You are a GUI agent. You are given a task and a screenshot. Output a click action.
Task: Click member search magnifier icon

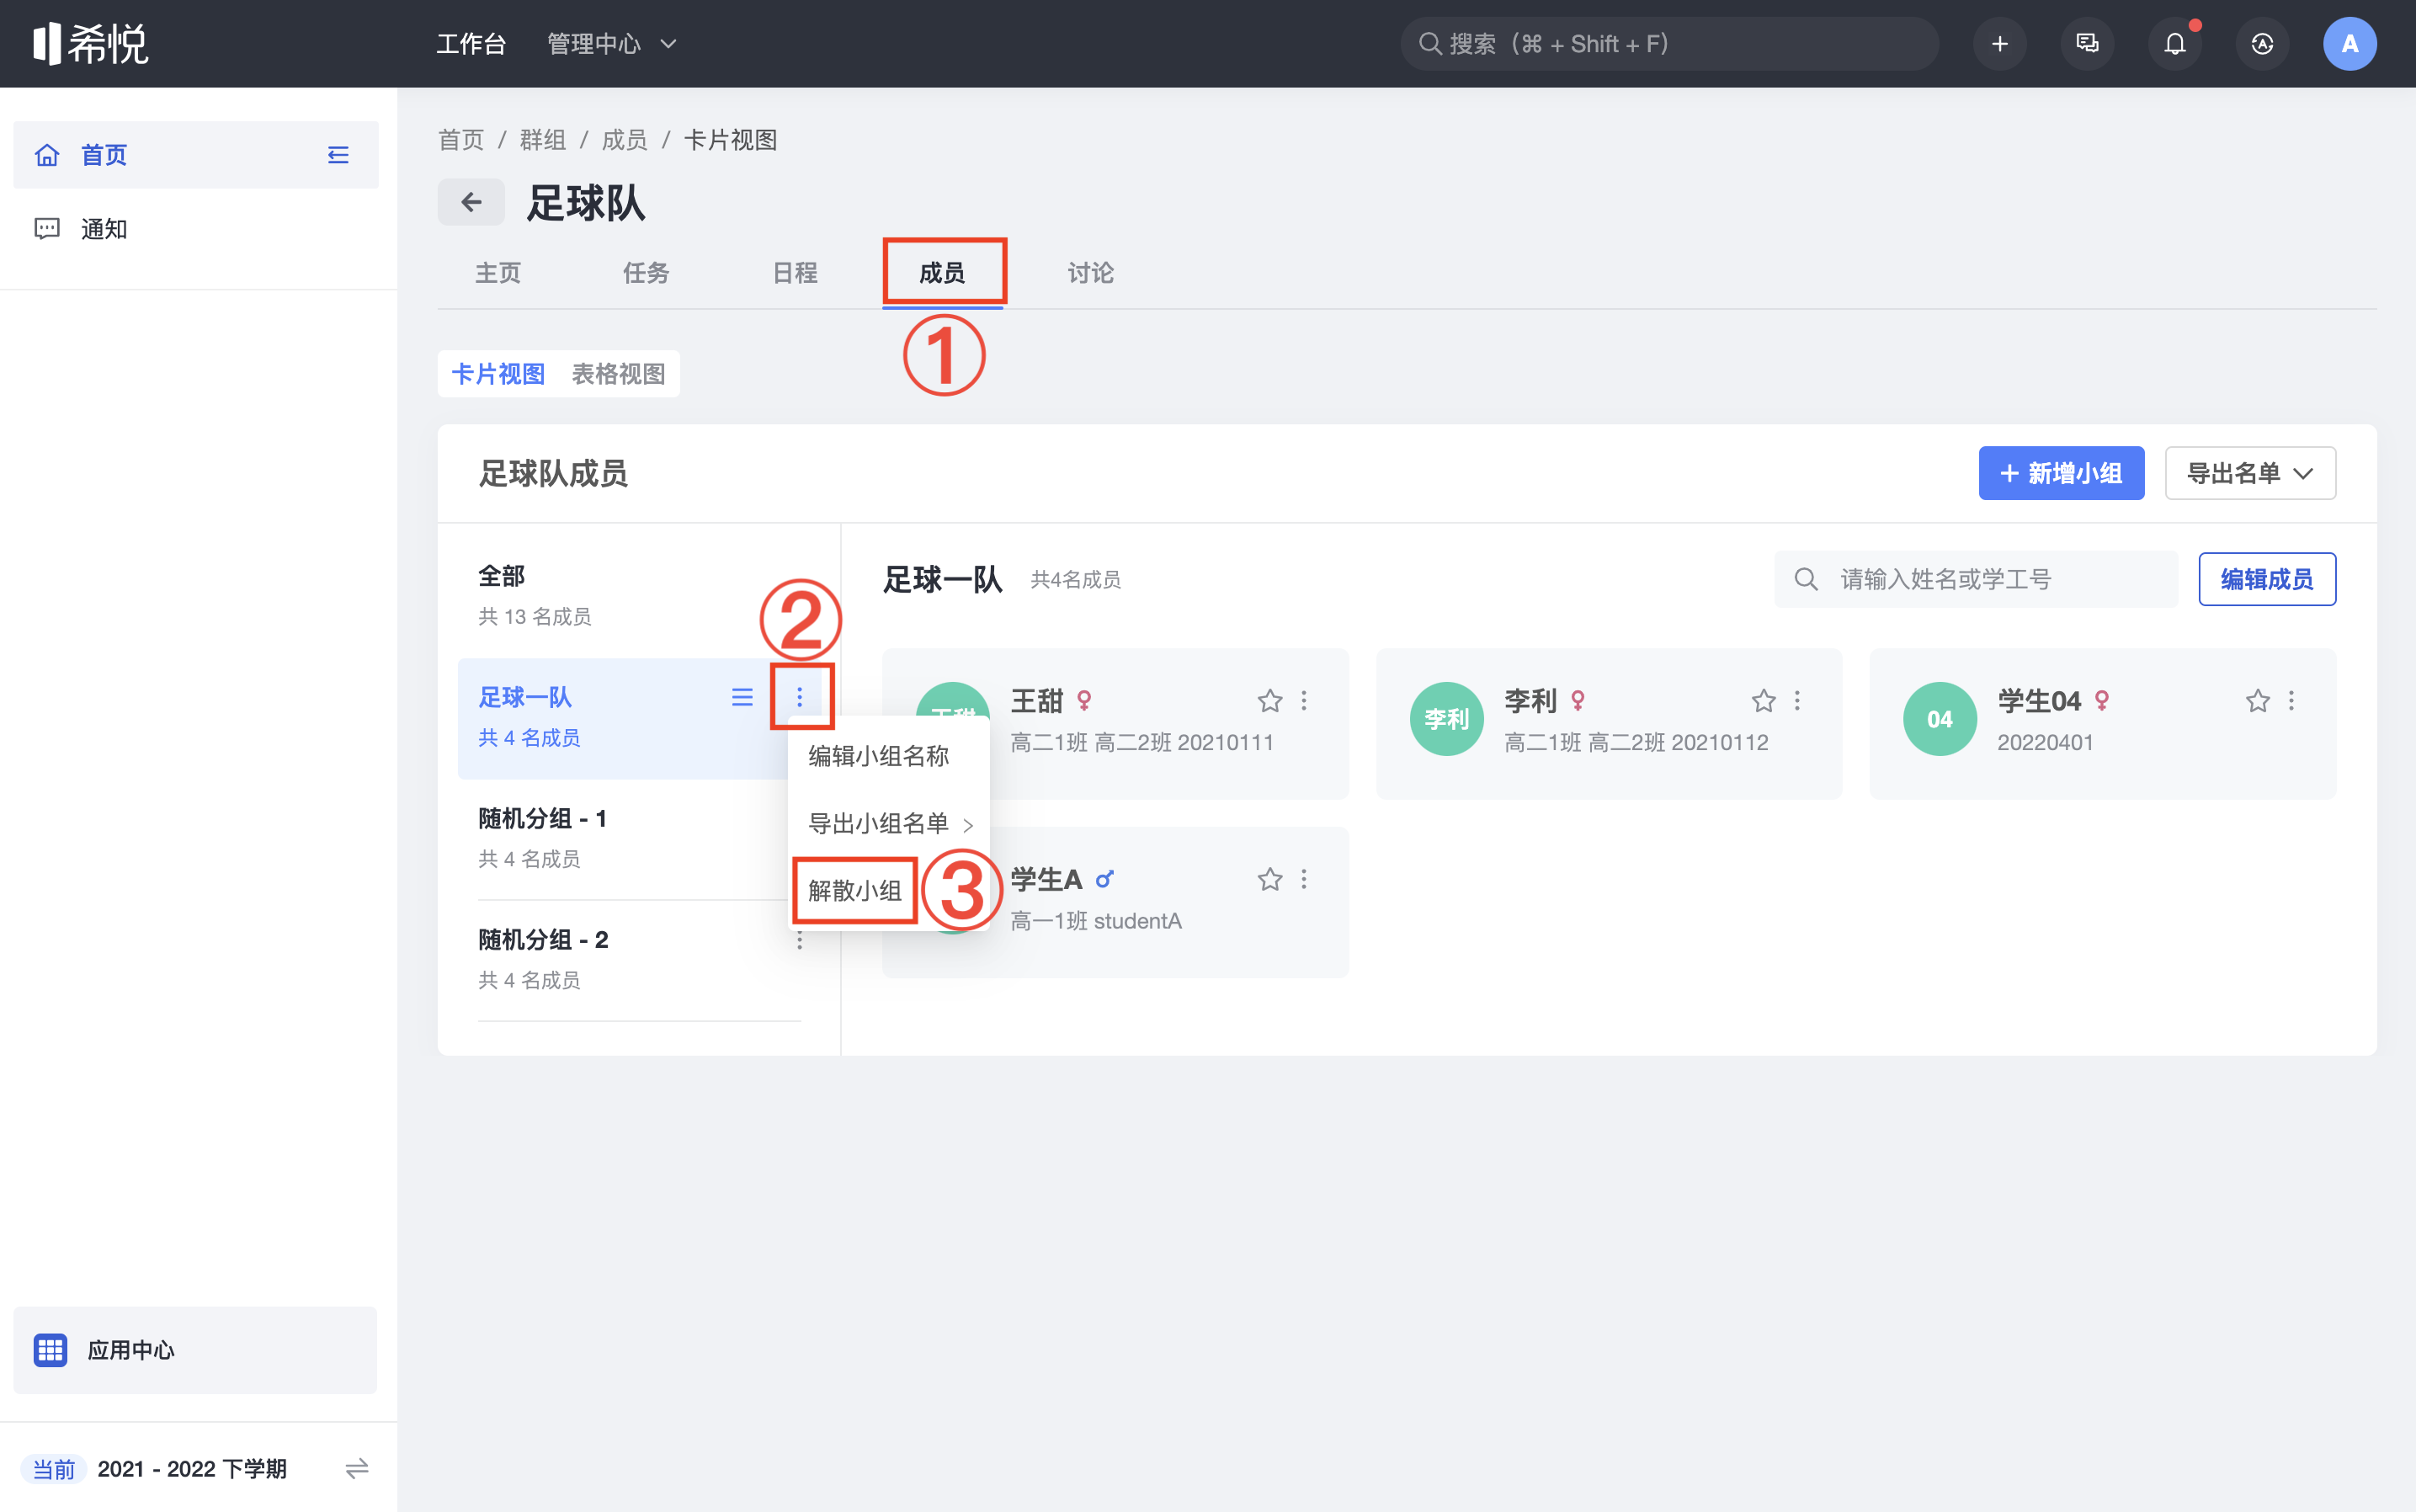tap(1806, 579)
